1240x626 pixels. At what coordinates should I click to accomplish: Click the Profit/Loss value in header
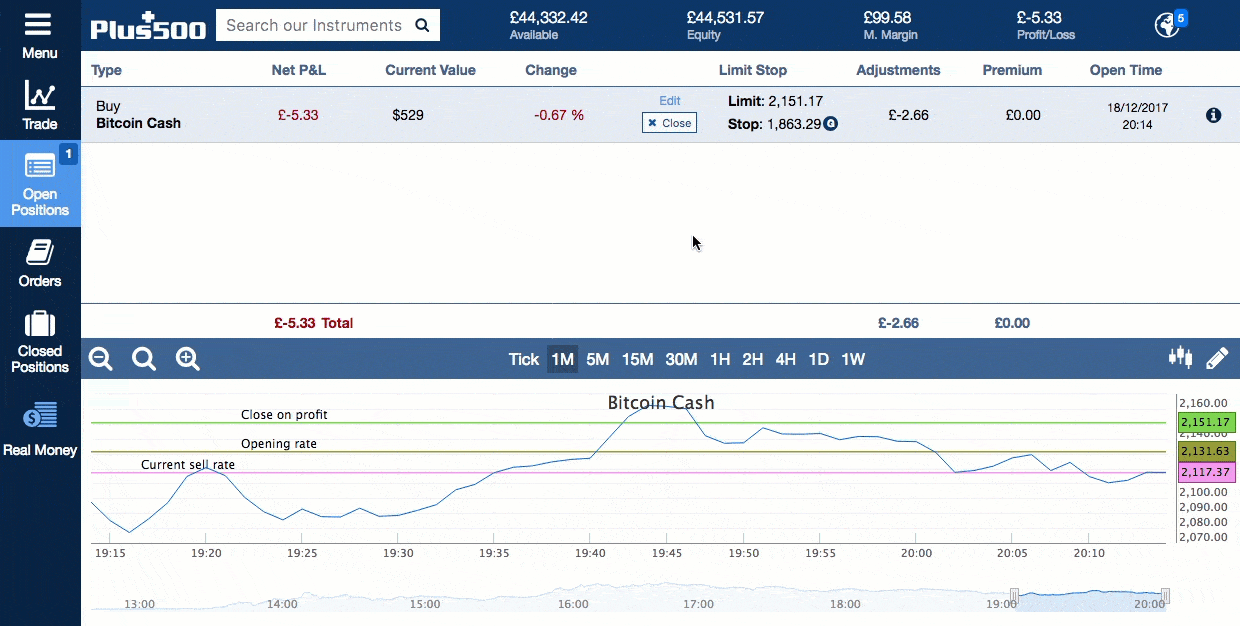(1039, 18)
